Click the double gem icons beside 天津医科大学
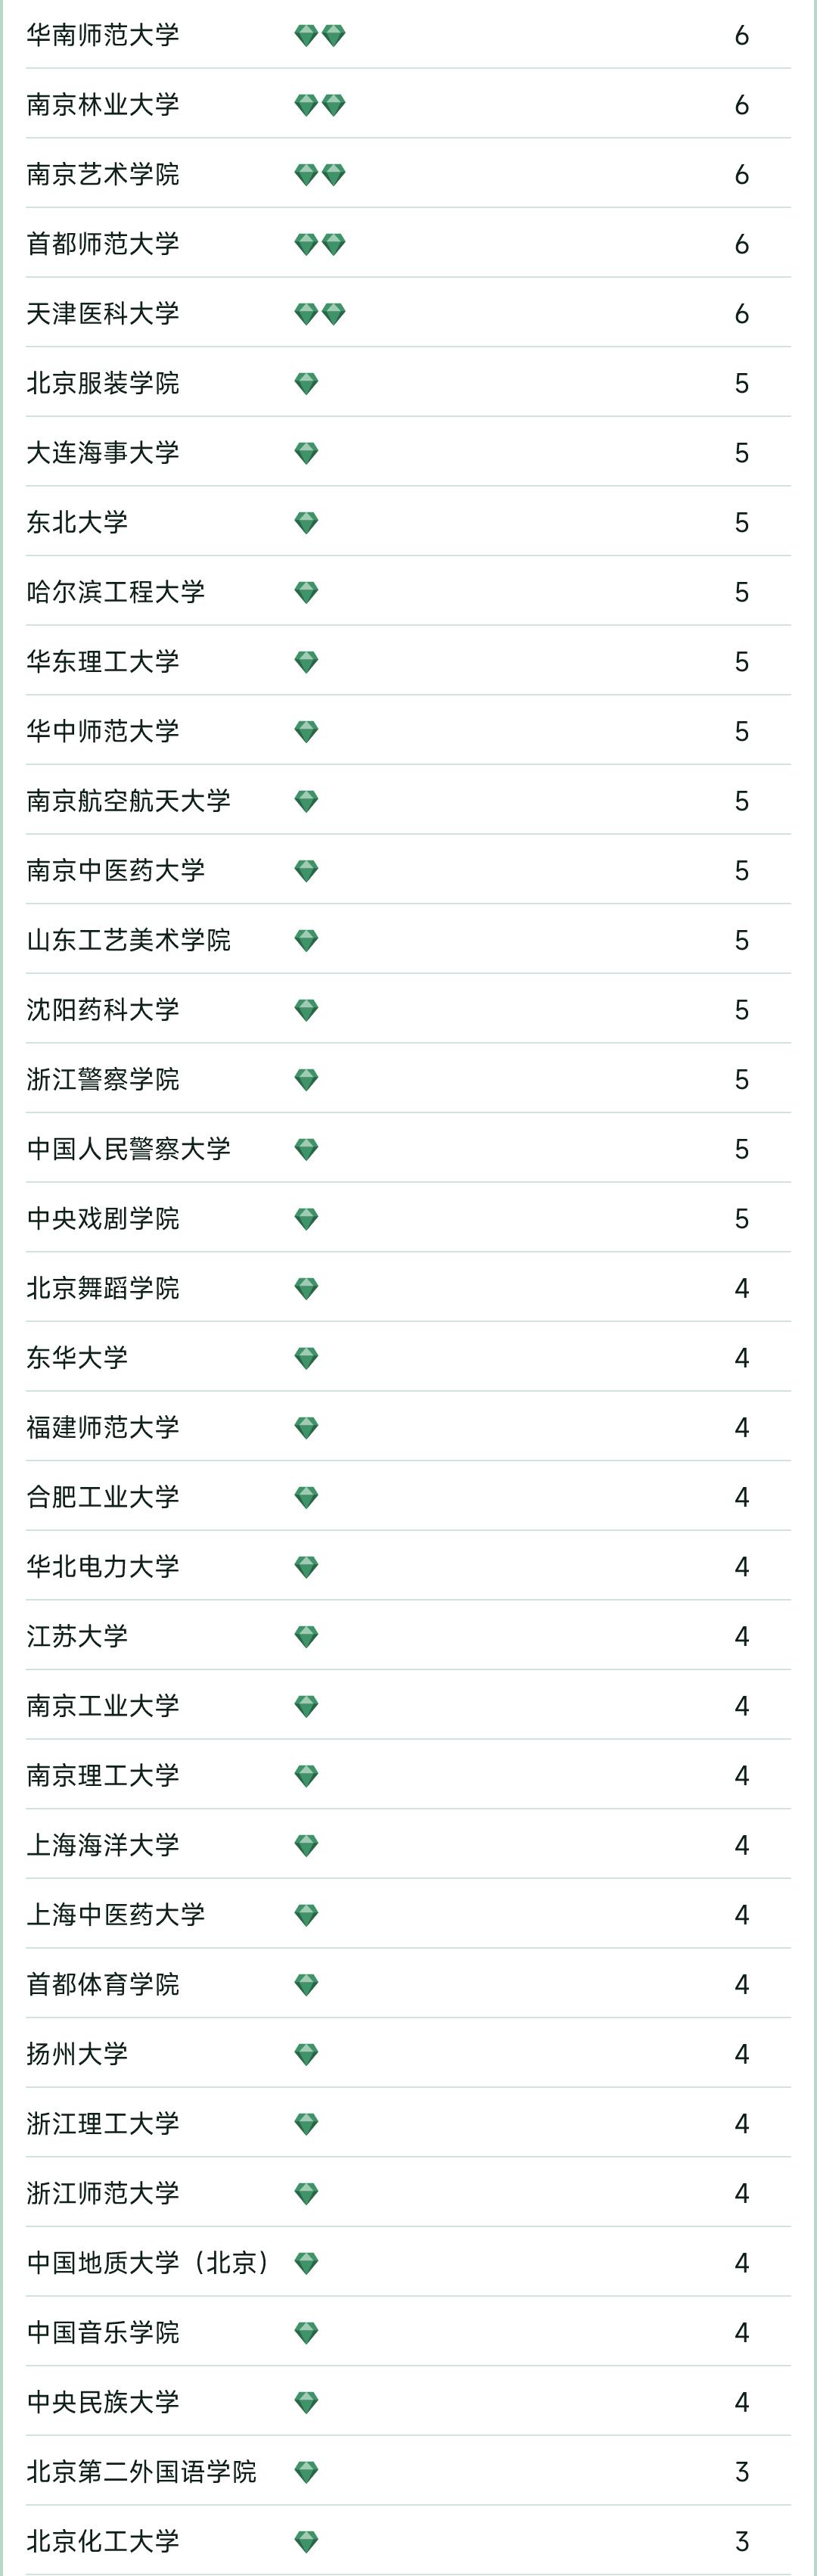The width and height of the screenshot is (817, 2576). [x=320, y=314]
